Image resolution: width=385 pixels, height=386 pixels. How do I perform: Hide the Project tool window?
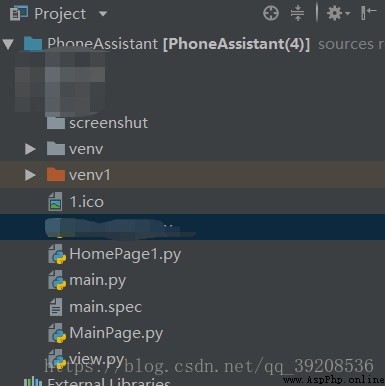(x=368, y=13)
